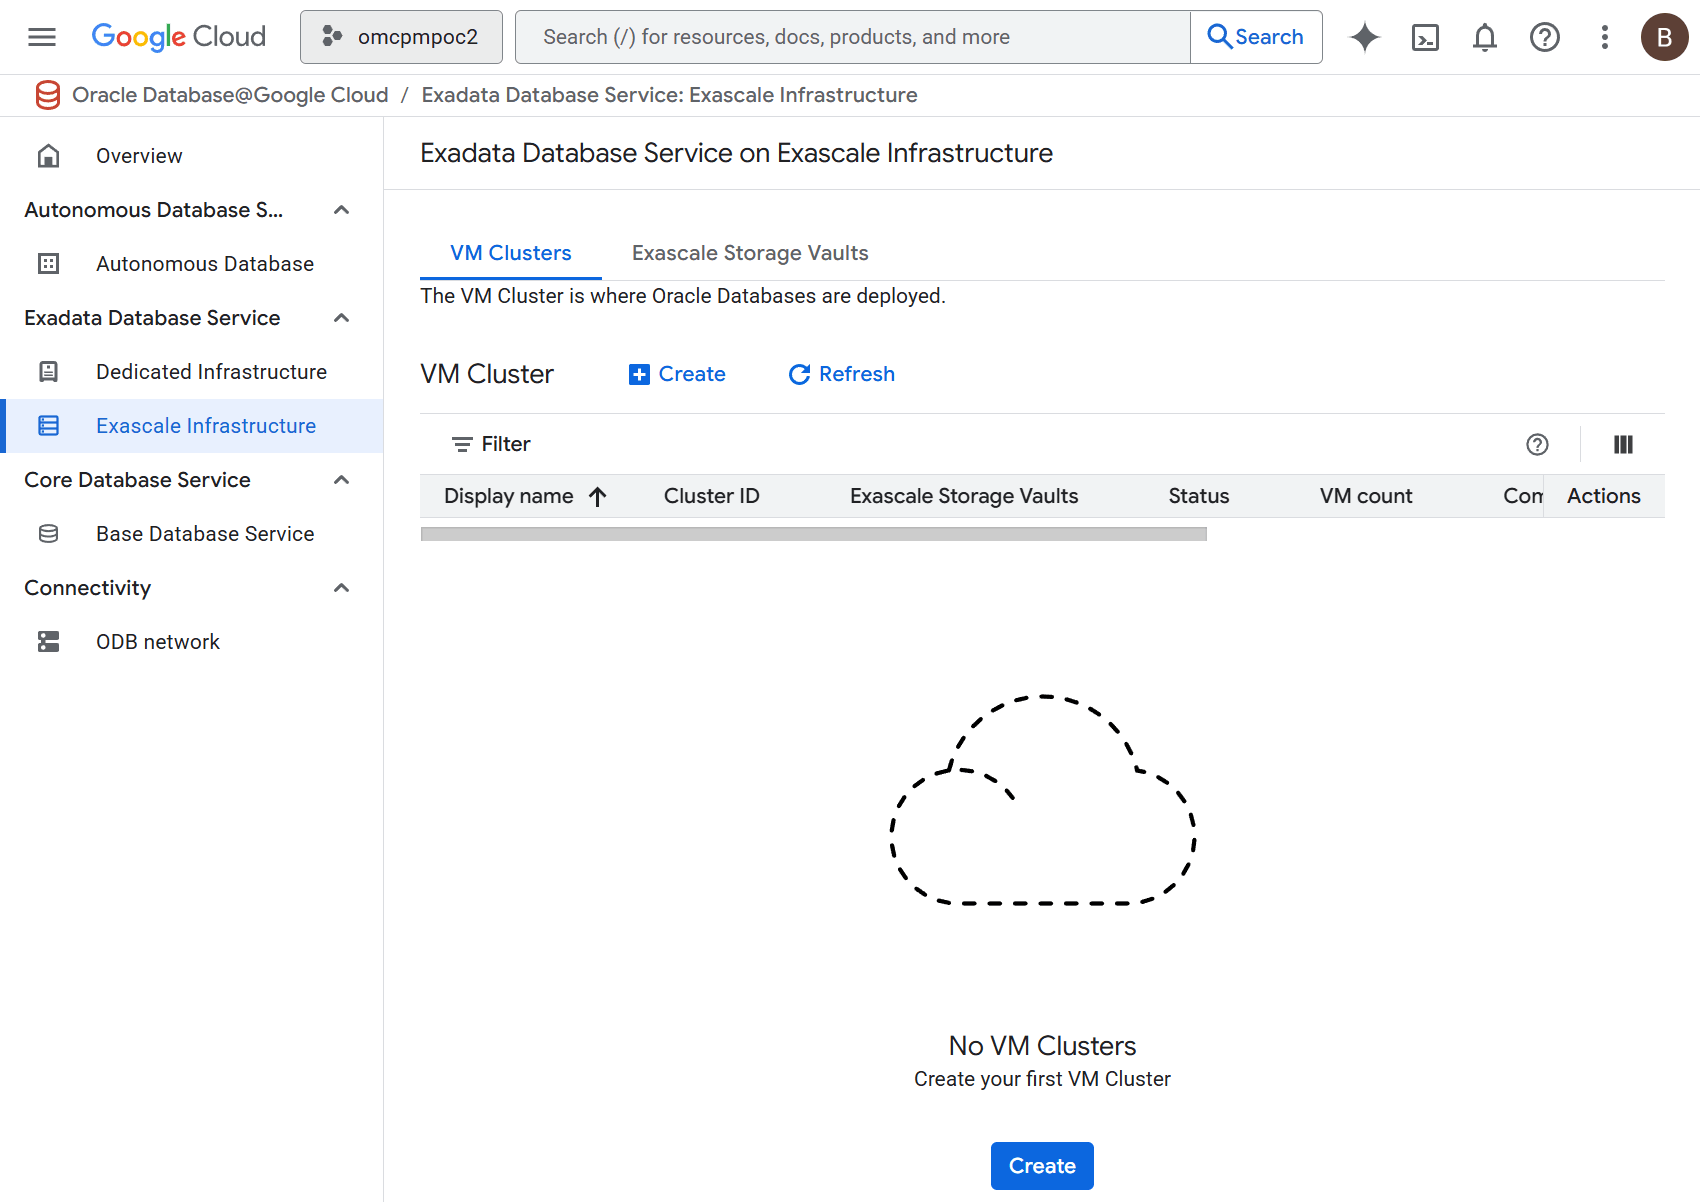The height and width of the screenshot is (1202, 1700).
Task: Open the account avatar in top bar
Action: (x=1664, y=37)
